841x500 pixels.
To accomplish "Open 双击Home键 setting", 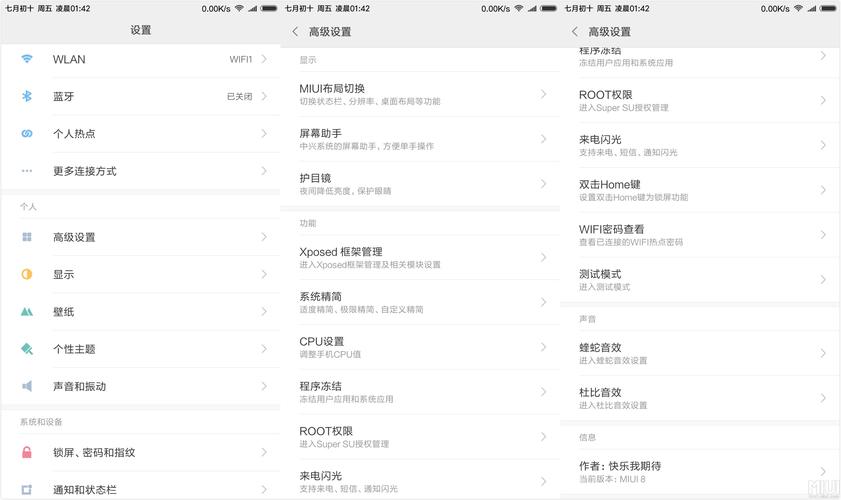I will (x=700, y=190).
